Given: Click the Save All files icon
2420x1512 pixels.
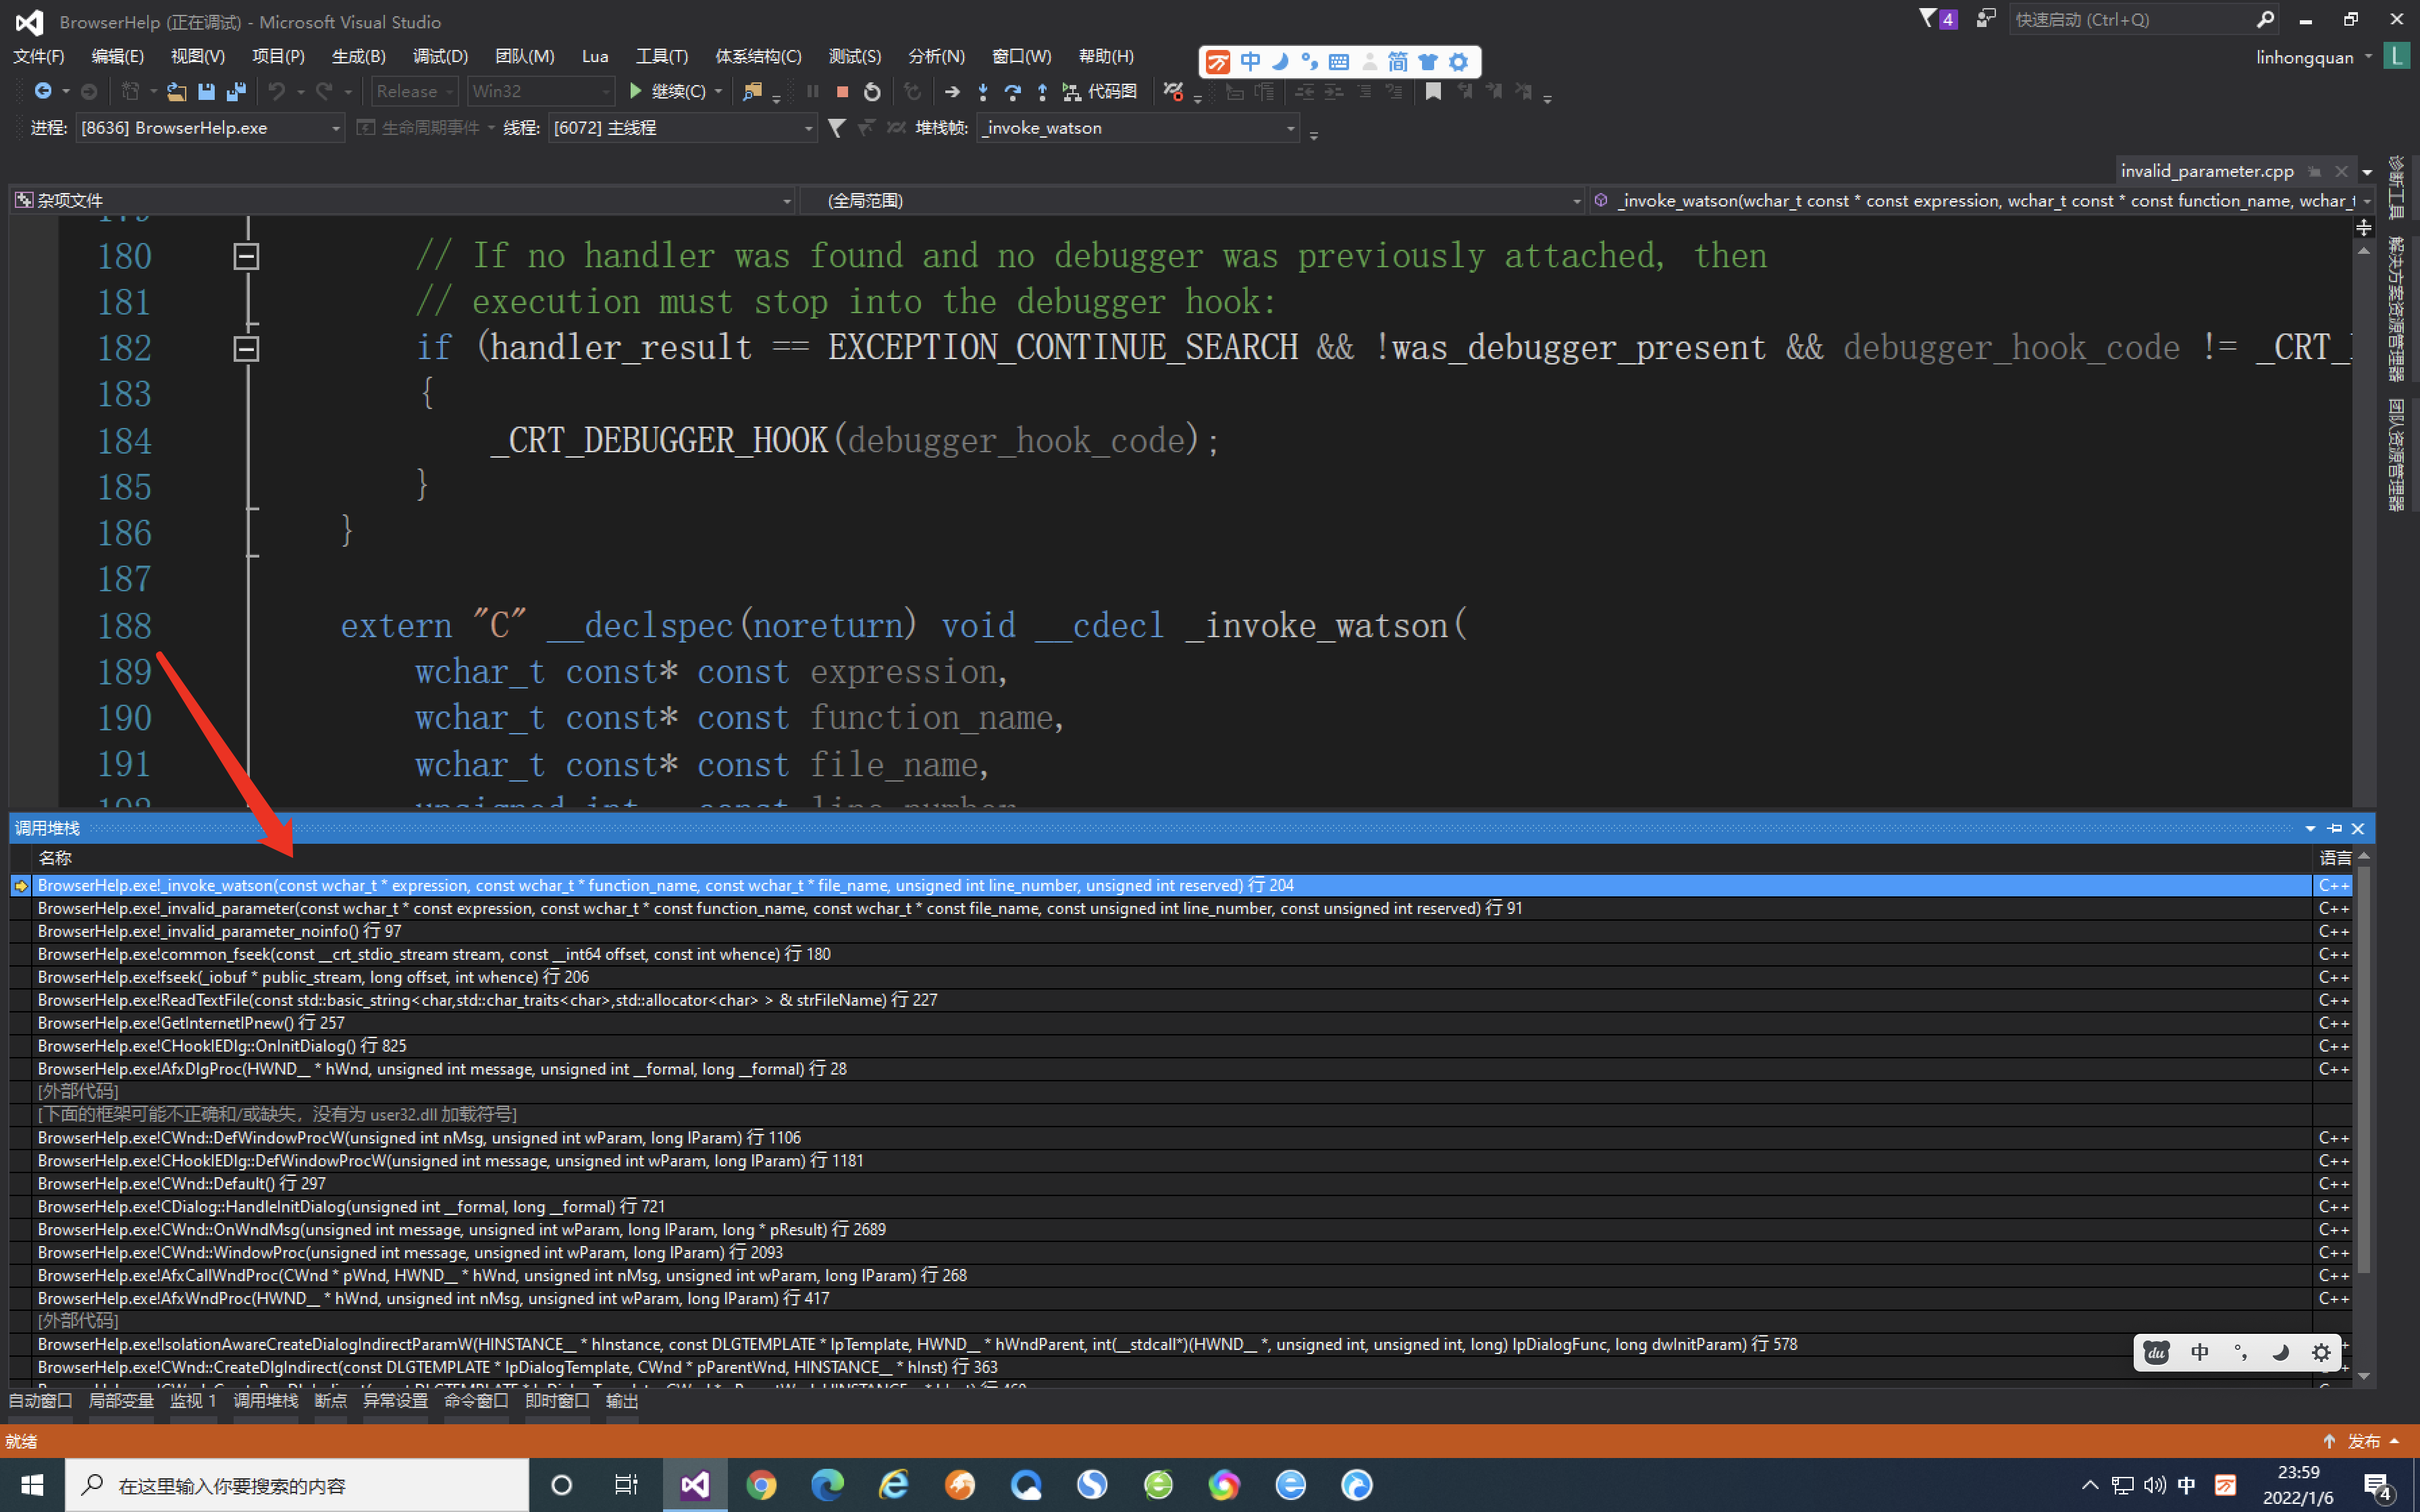Looking at the screenshot, I should point(236,91).
